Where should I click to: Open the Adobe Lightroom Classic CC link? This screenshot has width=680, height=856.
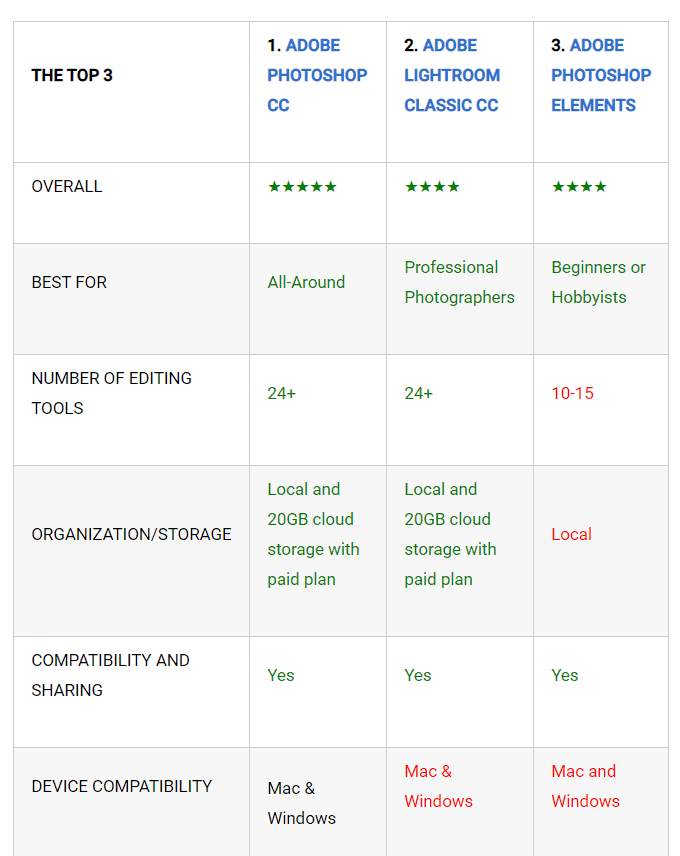452,75
